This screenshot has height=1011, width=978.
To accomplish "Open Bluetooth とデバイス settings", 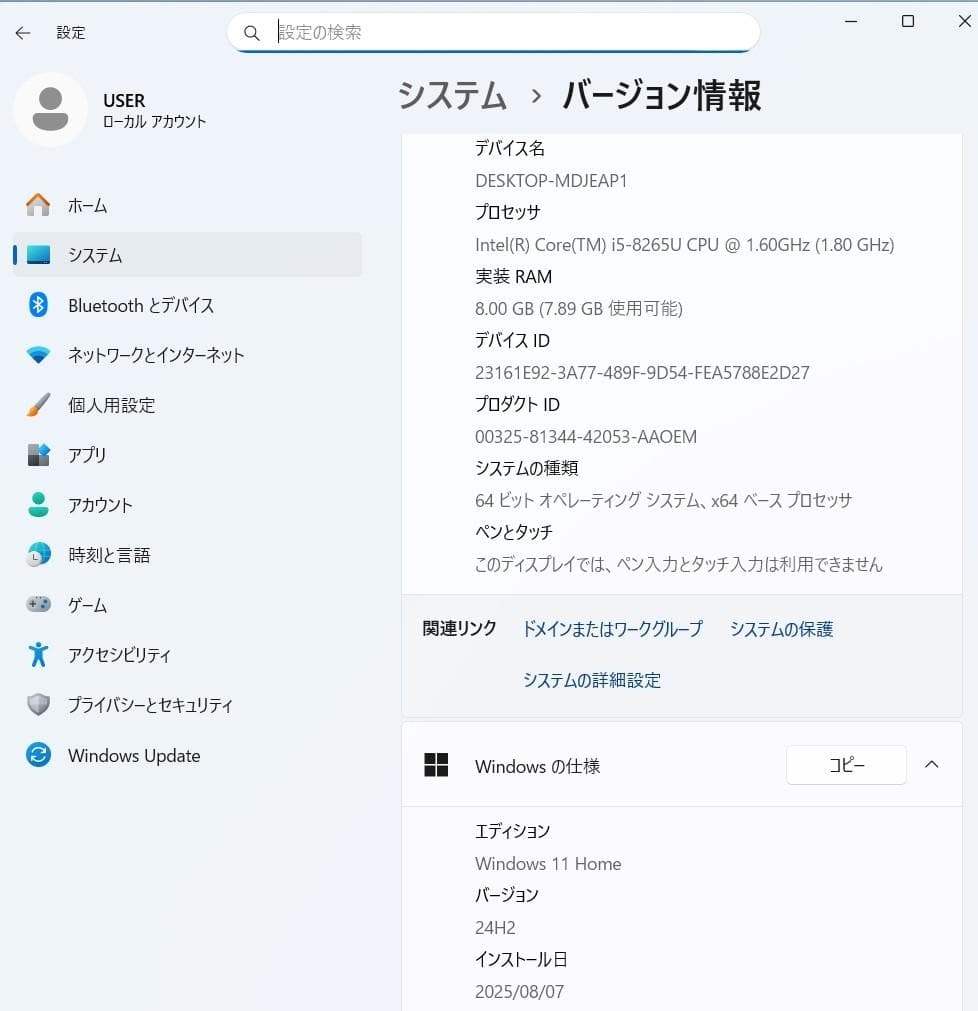I will (140, 305).
